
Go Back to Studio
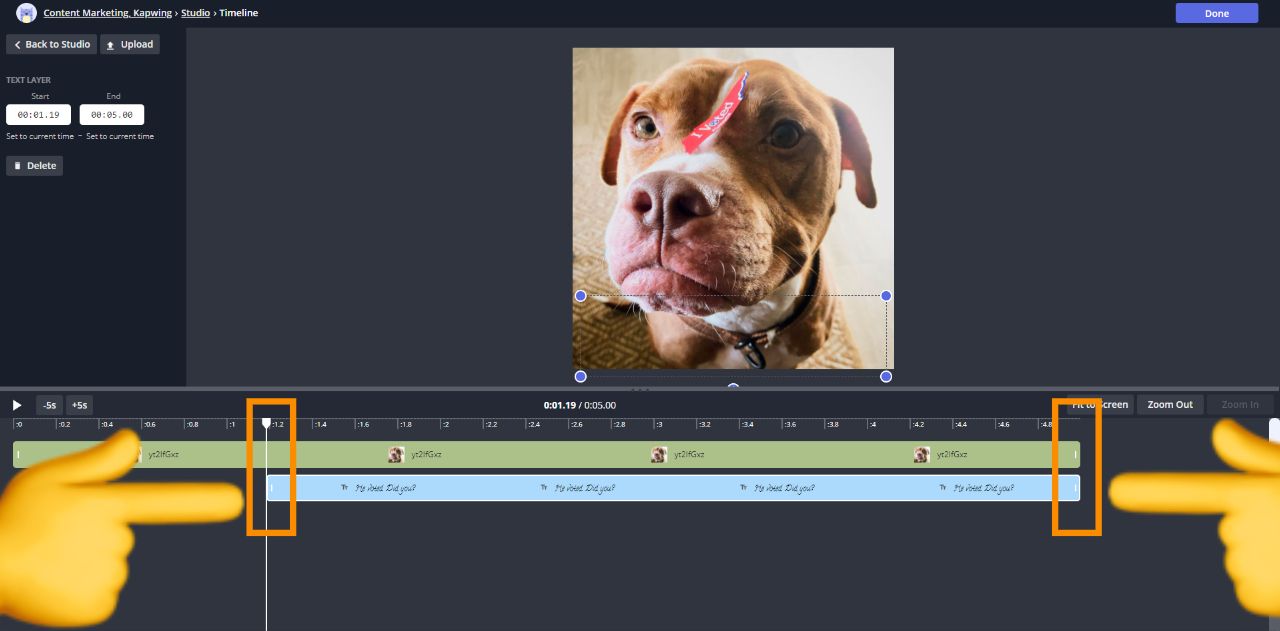[x=51, y=44]
